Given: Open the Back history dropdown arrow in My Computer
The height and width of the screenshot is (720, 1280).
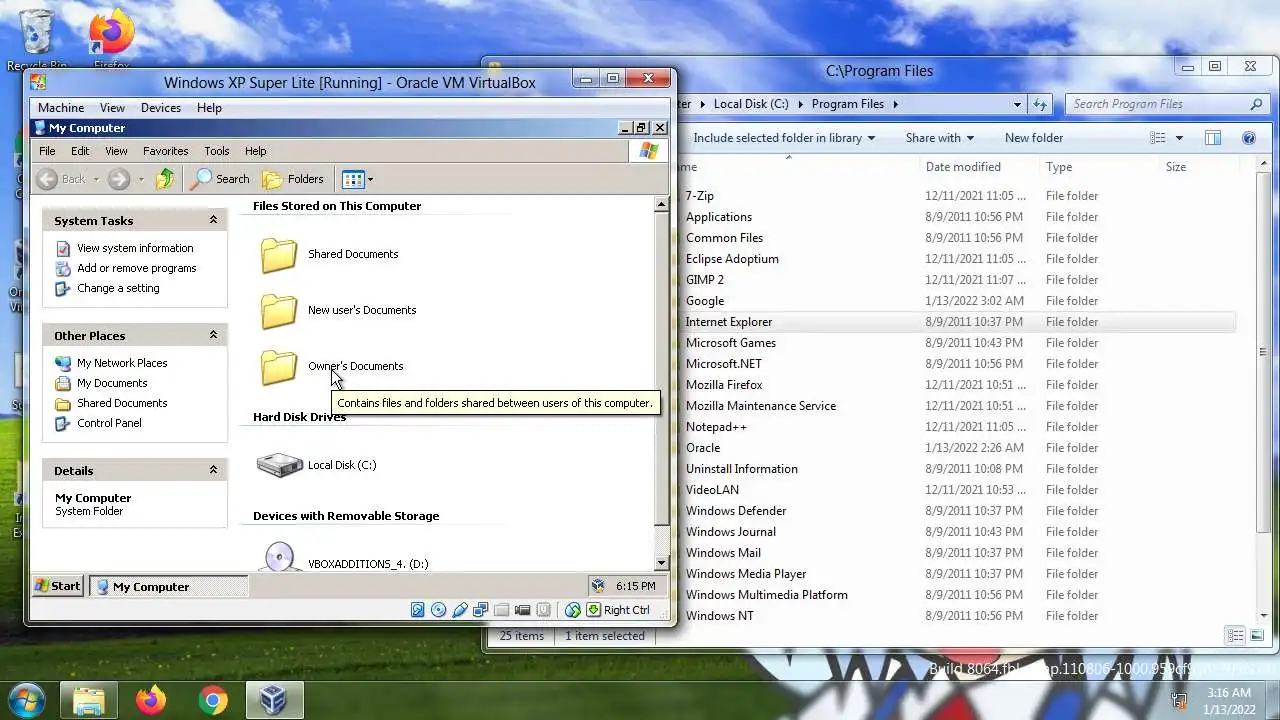Looking at the screenshot, I should pos(96,180).
